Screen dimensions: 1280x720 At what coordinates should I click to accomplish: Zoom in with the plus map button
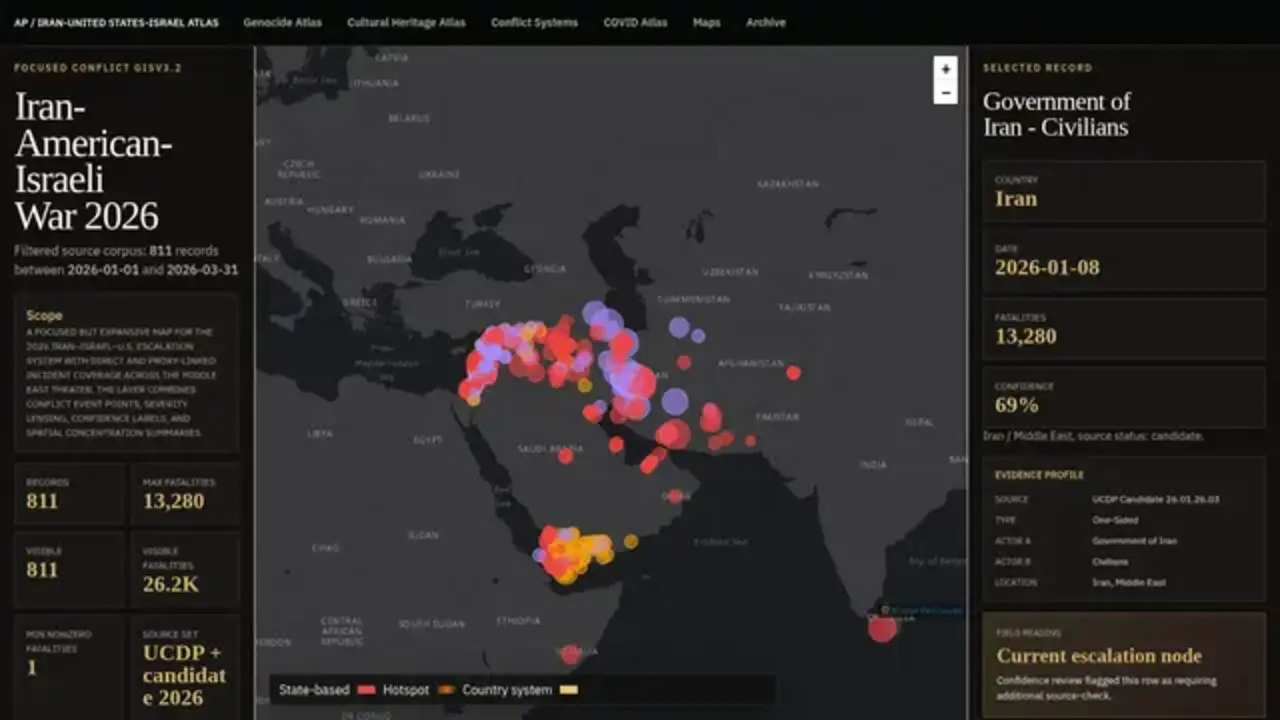click(x=945, y=69)
